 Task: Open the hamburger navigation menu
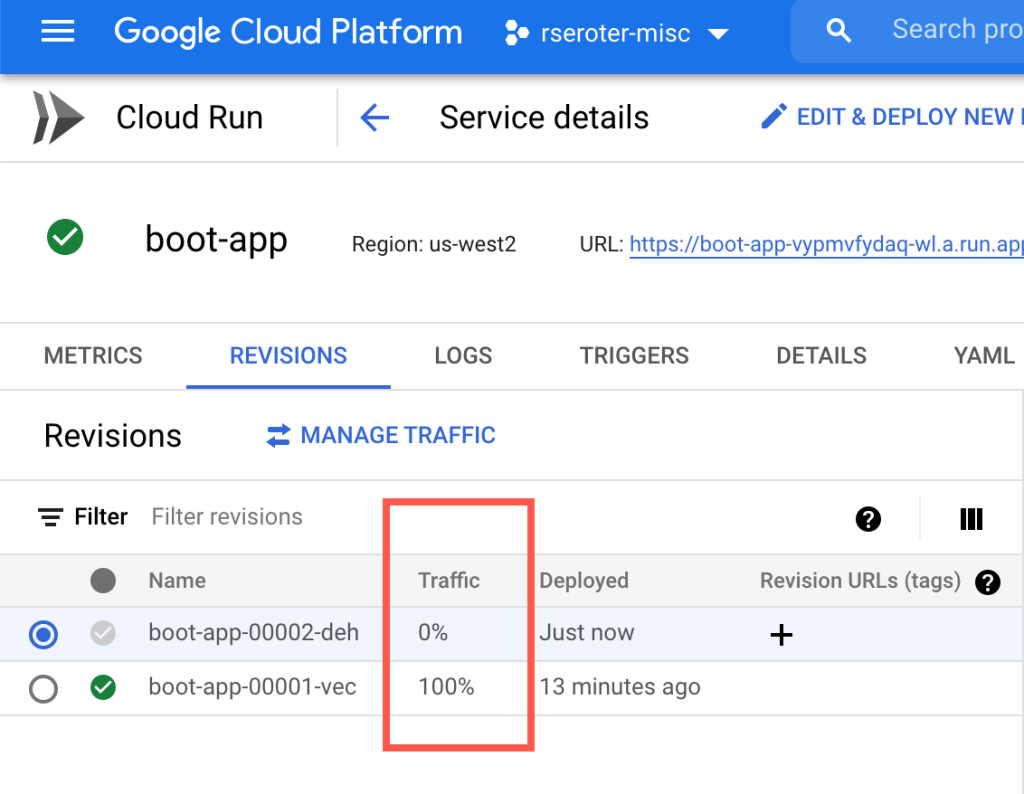pos(57,32)
